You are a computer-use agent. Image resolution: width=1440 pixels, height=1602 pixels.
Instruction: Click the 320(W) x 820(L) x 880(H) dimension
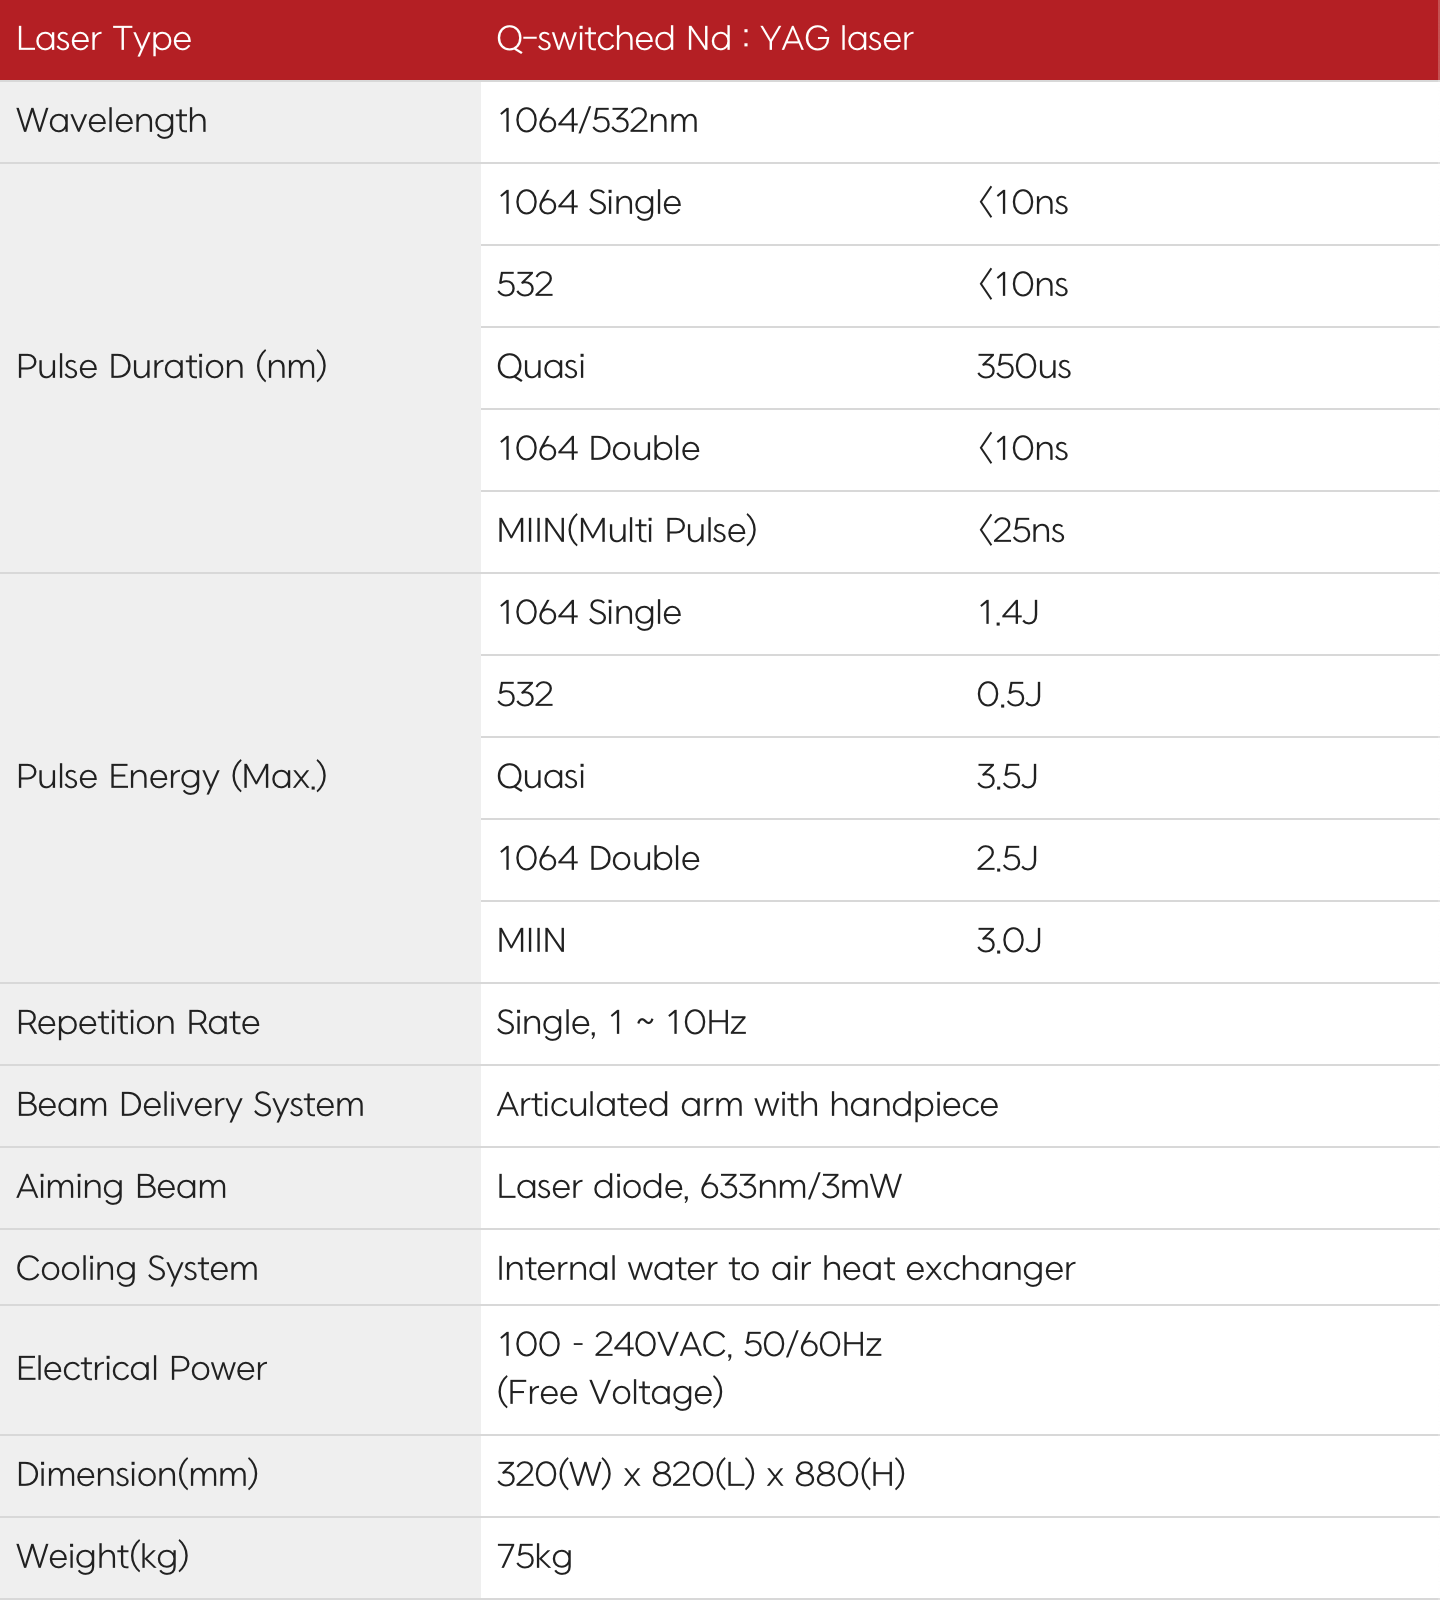[701, 1475]
